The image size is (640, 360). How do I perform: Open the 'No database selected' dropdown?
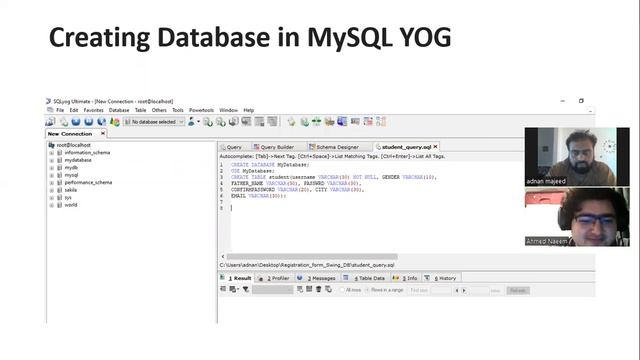154,122
